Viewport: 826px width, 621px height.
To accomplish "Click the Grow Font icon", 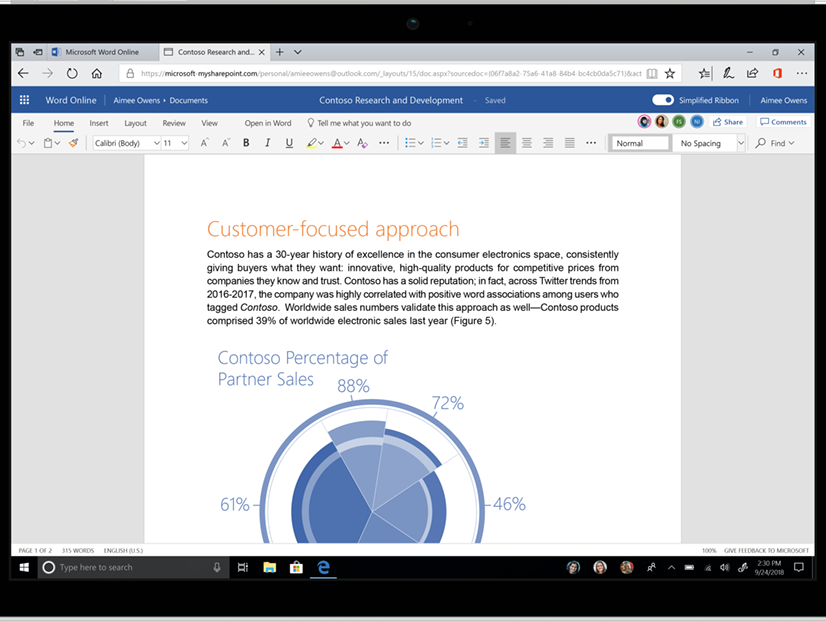I will click(x=204, y=143).
